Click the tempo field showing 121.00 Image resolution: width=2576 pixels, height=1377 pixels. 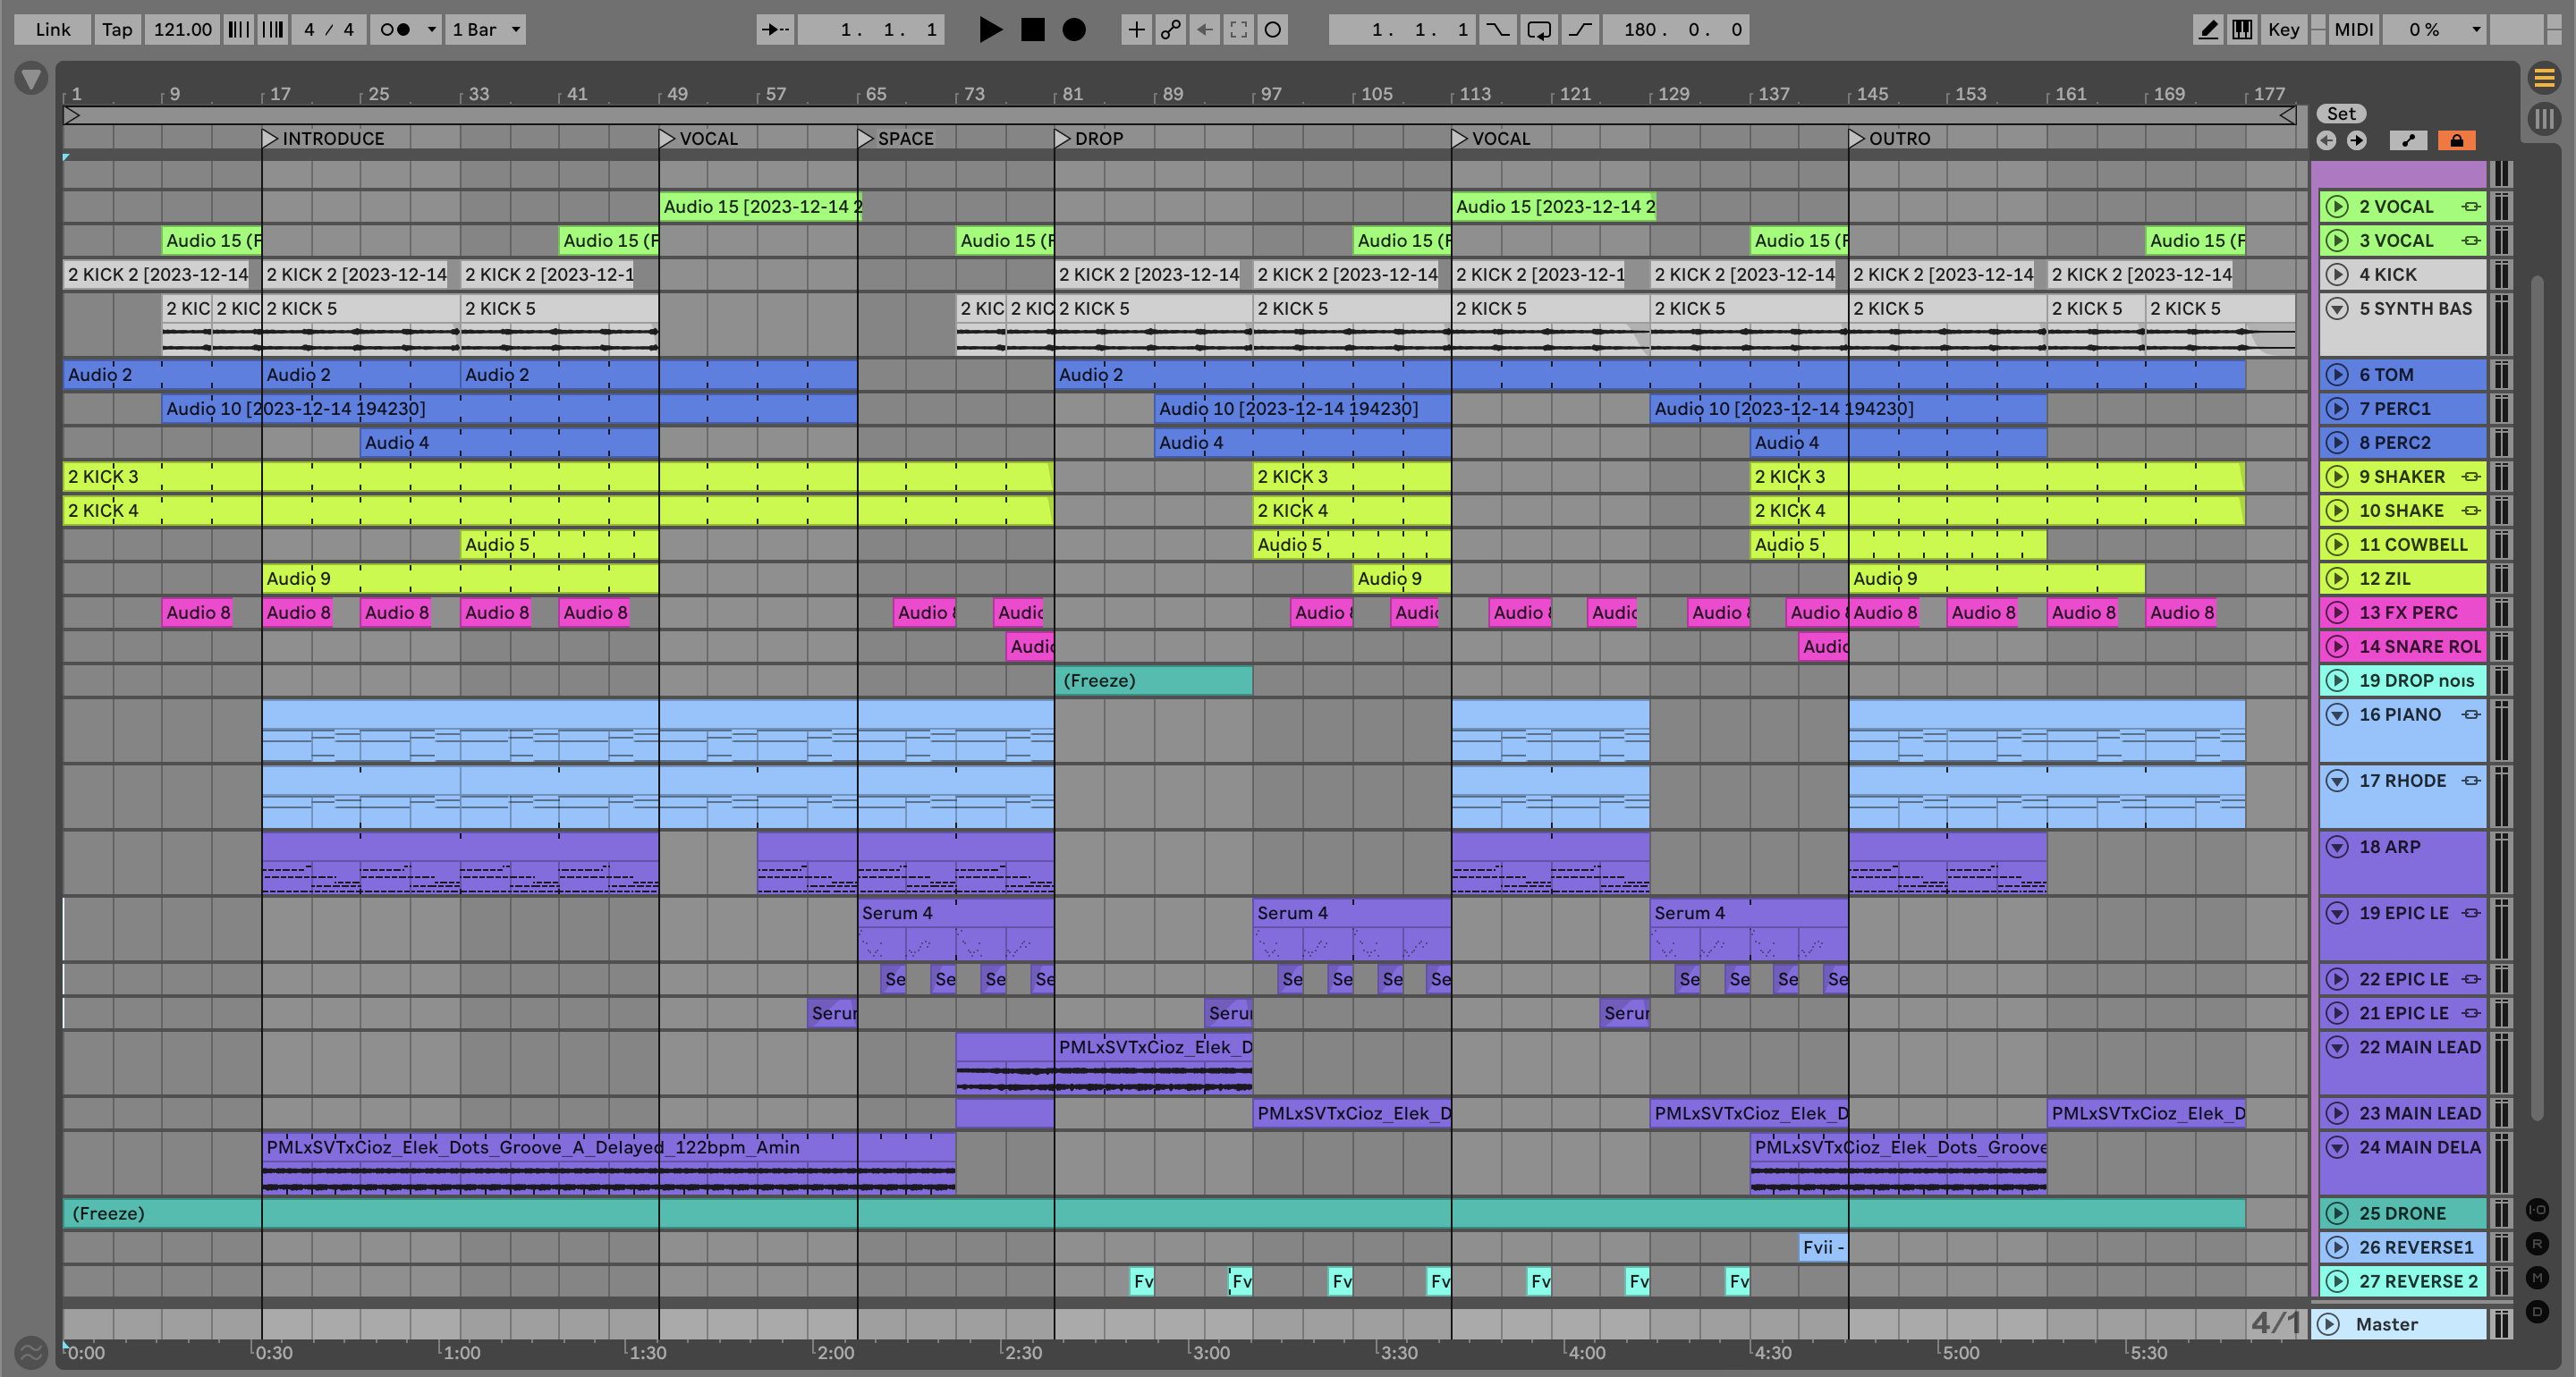coord(182,29)
